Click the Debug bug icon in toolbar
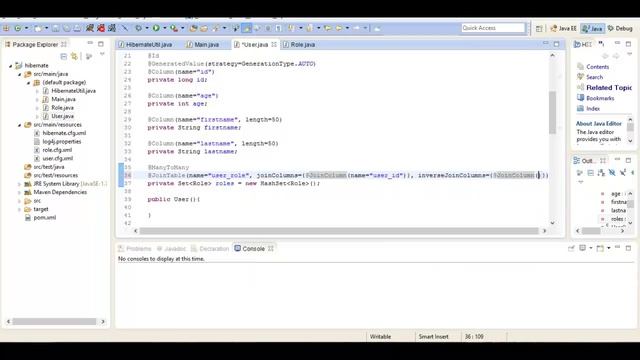640x360 pixels. 139,28
